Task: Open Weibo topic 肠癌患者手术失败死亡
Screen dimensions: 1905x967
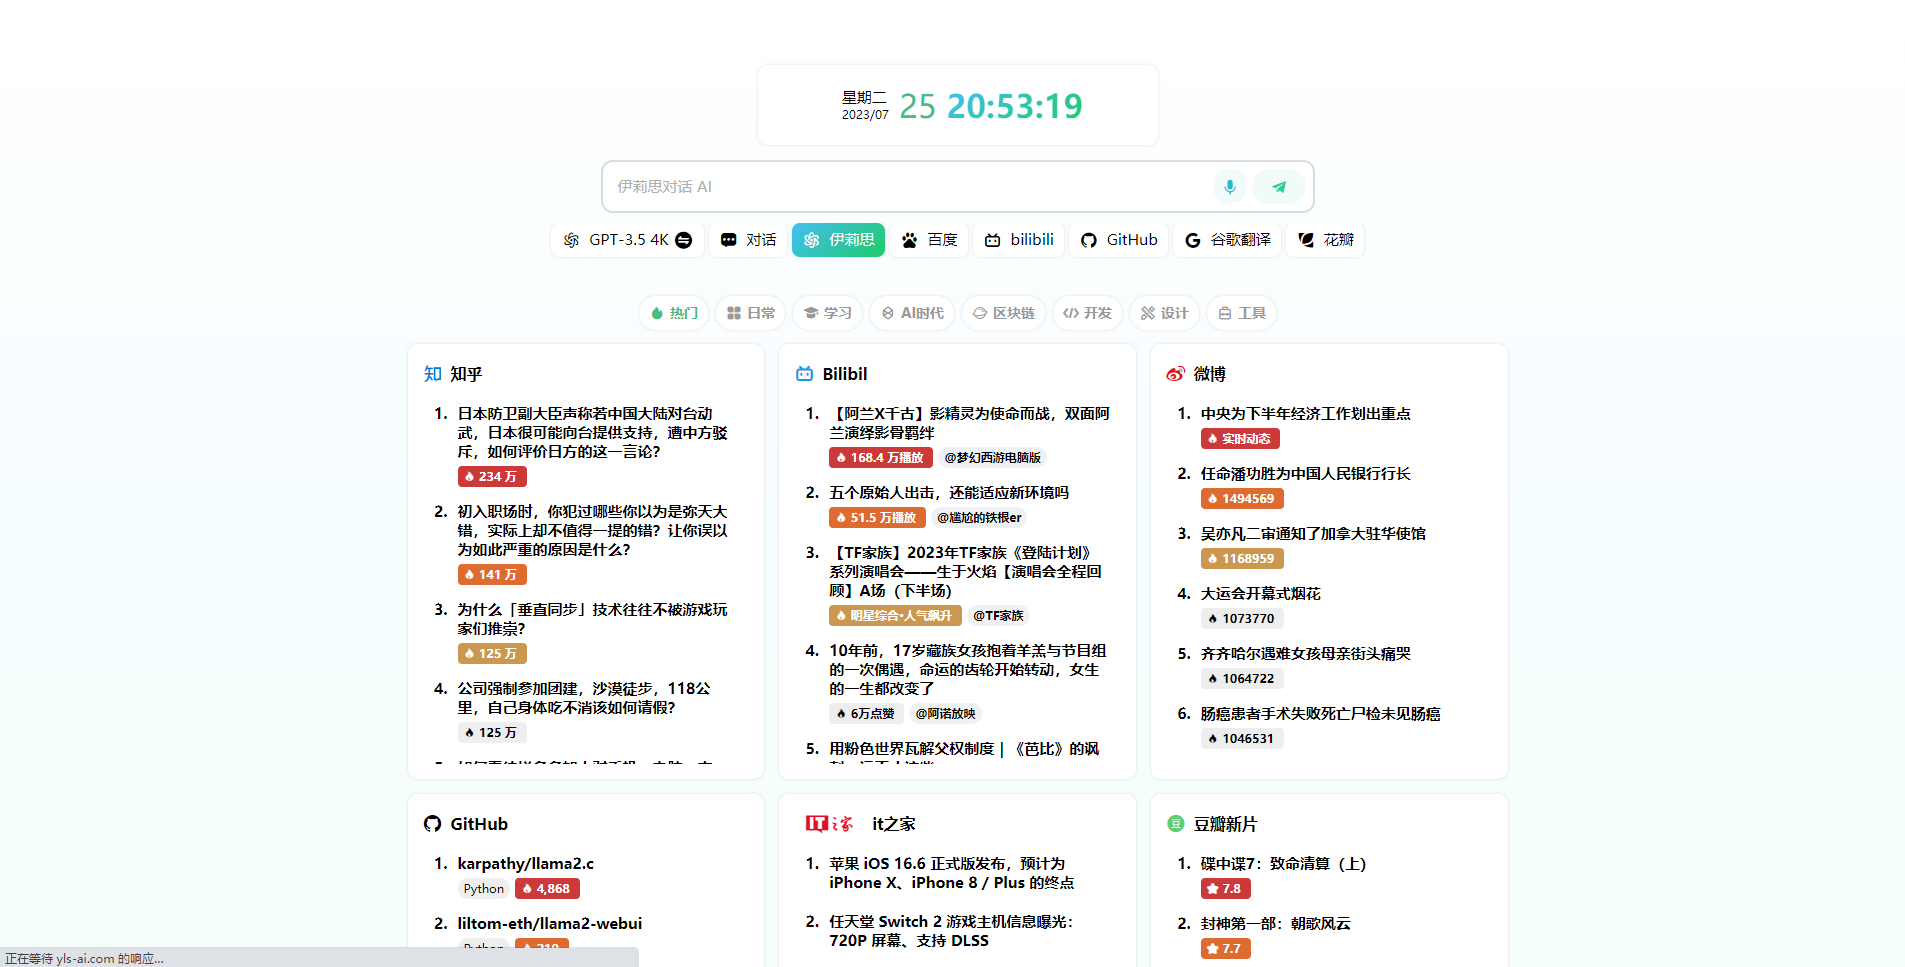Action: (x=1320, y=713)
